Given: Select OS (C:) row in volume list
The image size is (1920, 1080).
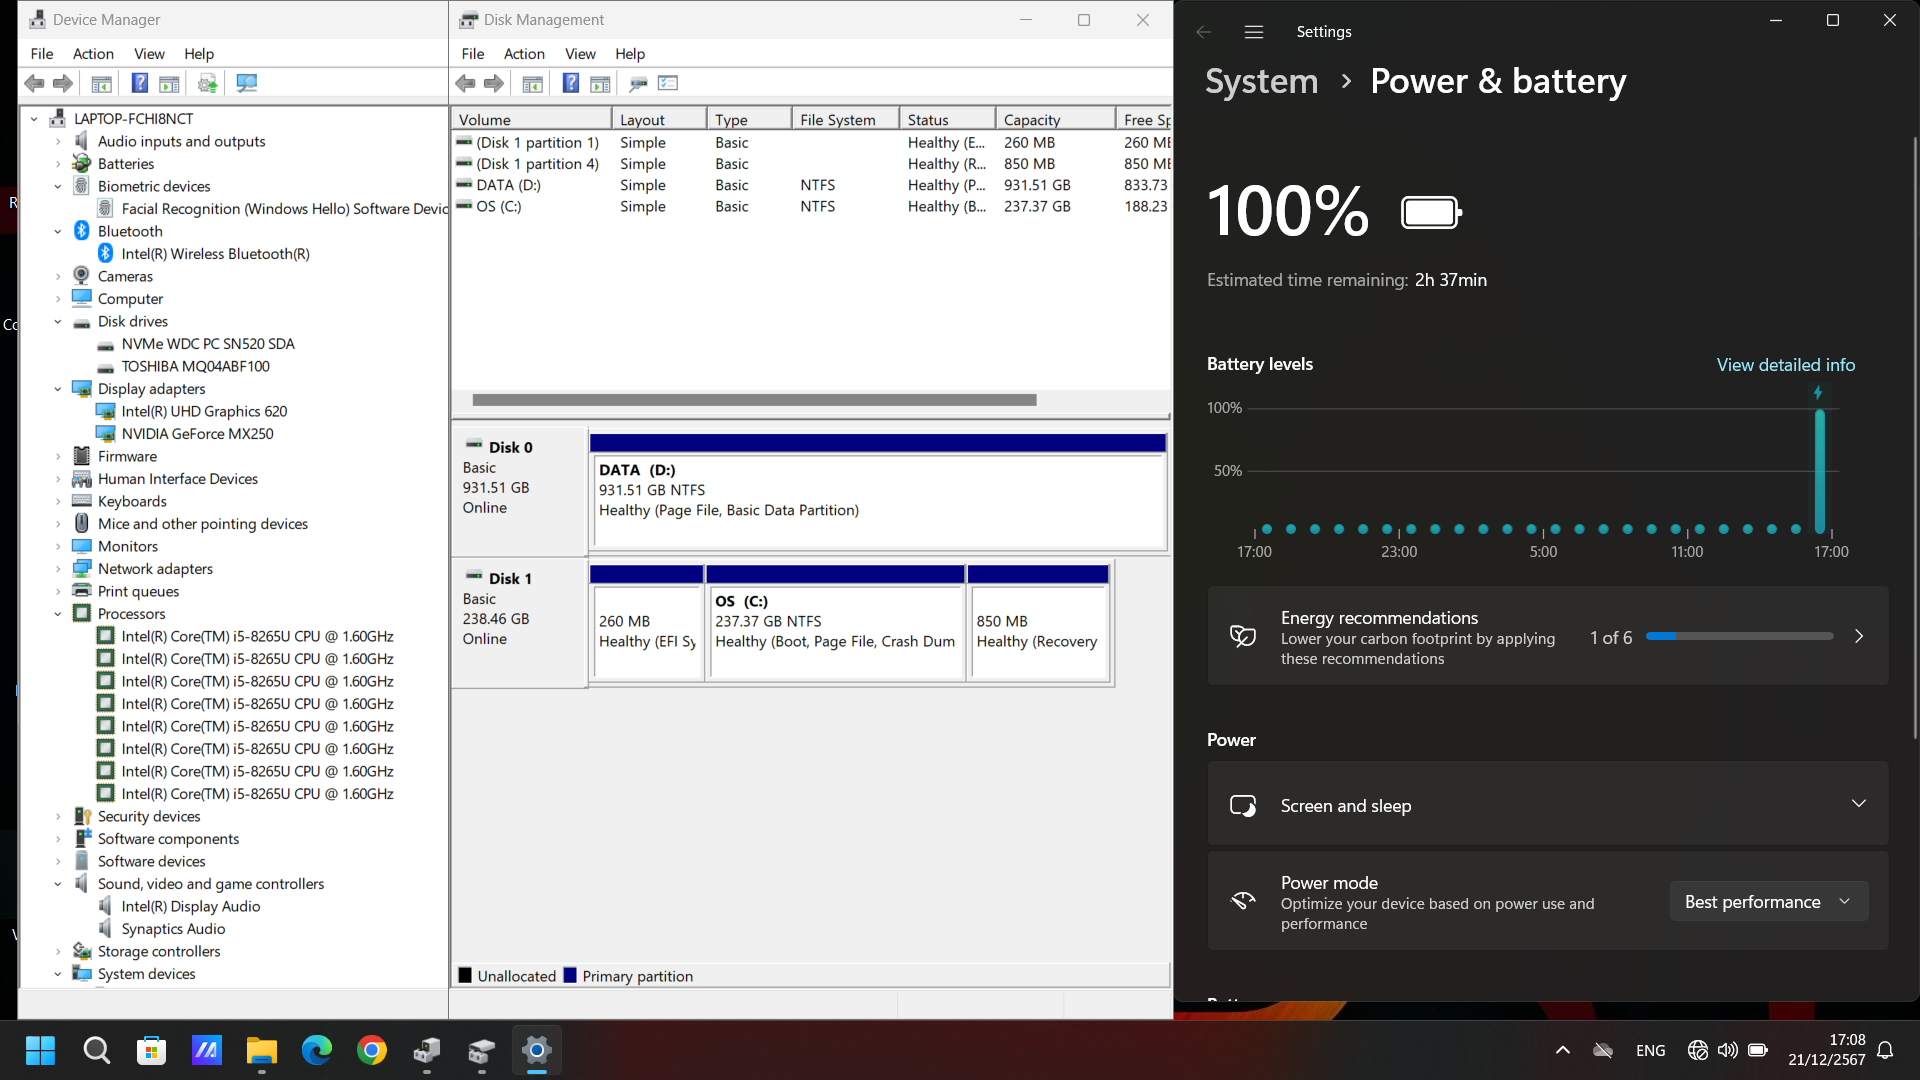Looking at the screenshot, I should [x=810, y=206].
